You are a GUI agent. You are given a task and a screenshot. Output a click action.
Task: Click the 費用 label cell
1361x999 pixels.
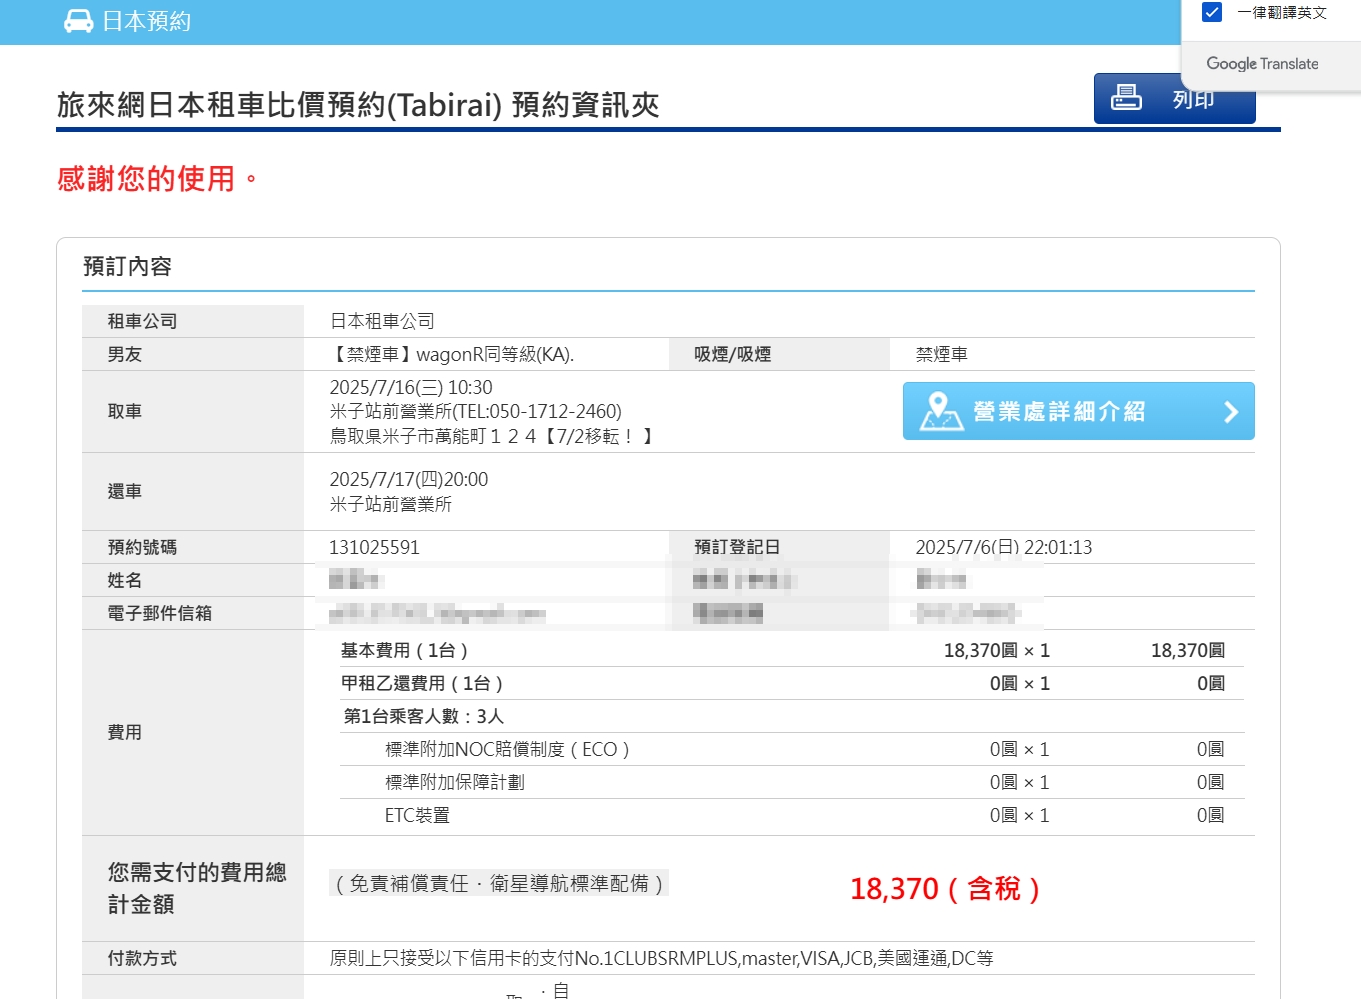tap(193, 732)
